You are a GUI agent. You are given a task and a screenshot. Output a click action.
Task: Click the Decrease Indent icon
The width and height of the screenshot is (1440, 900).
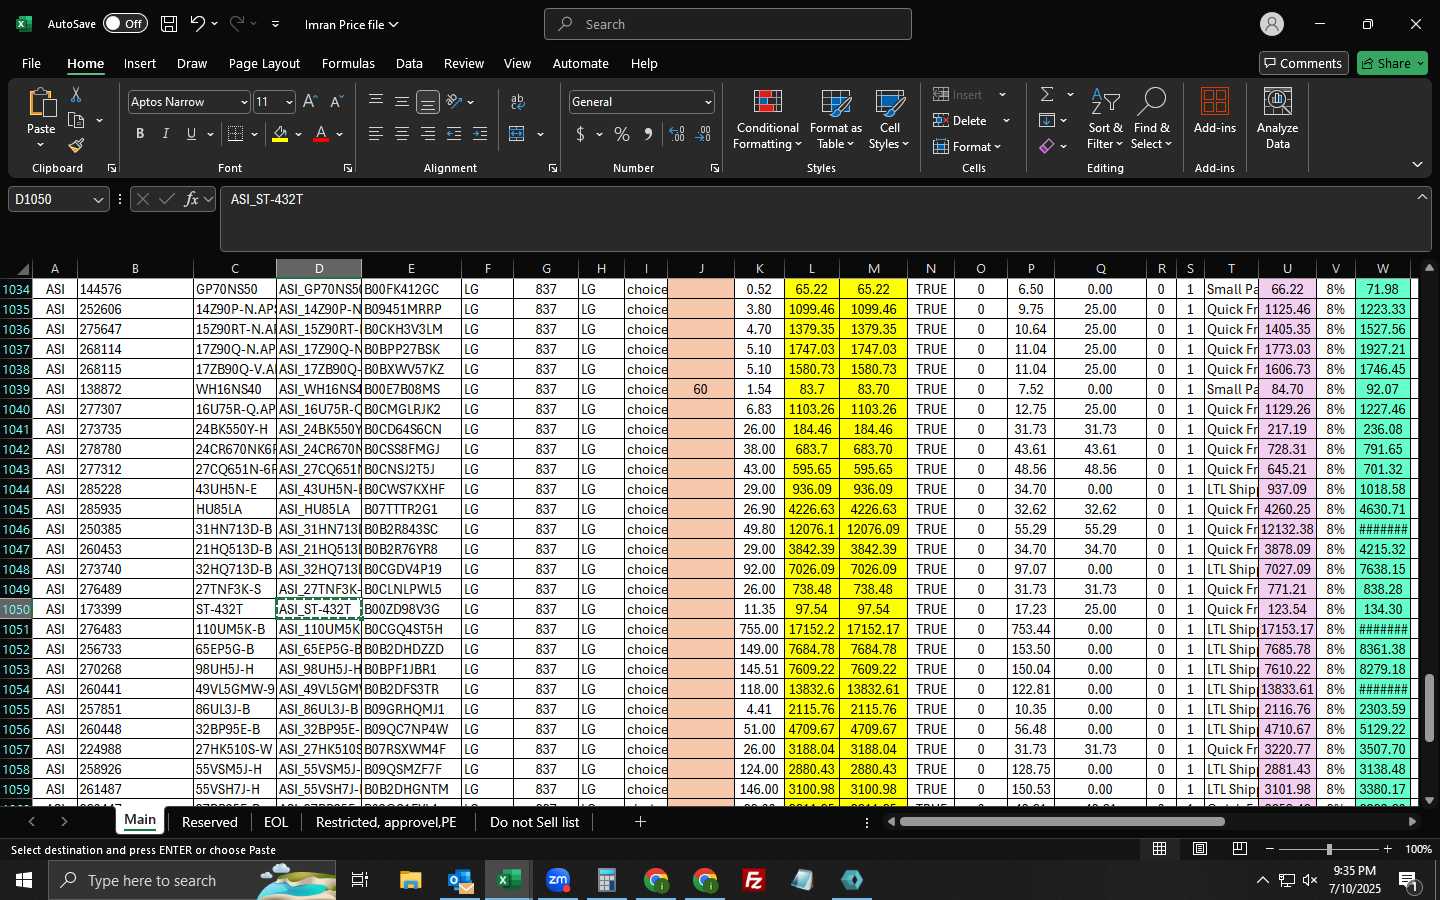(x=454, y=134)
